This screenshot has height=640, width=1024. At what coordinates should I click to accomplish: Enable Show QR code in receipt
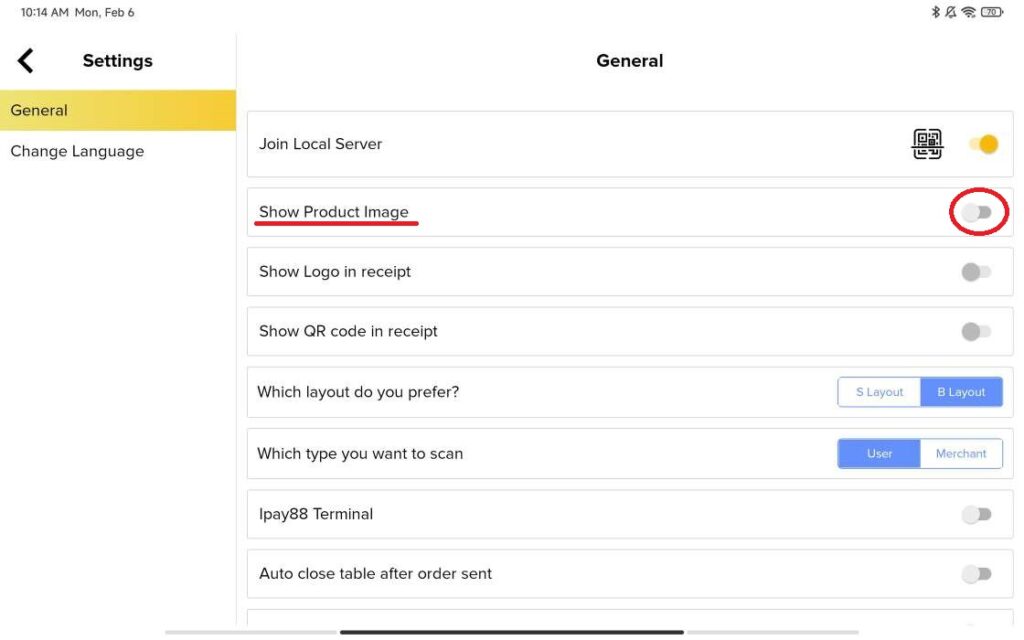pyautogui.click(x=976, y=332)
